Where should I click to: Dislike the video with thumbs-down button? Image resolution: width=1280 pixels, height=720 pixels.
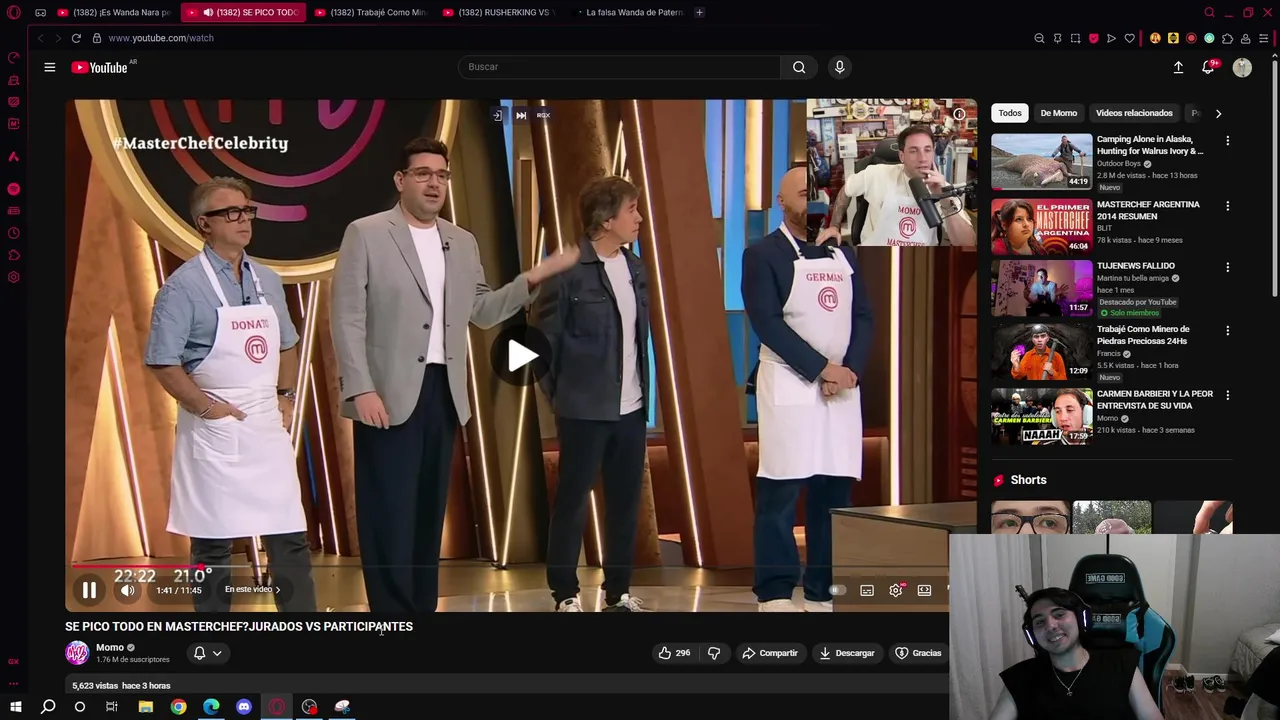[714, 653]
